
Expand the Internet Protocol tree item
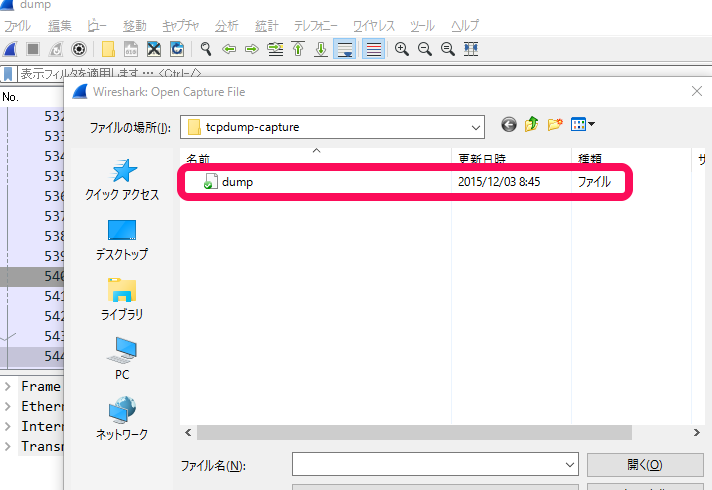click(8, 426)
